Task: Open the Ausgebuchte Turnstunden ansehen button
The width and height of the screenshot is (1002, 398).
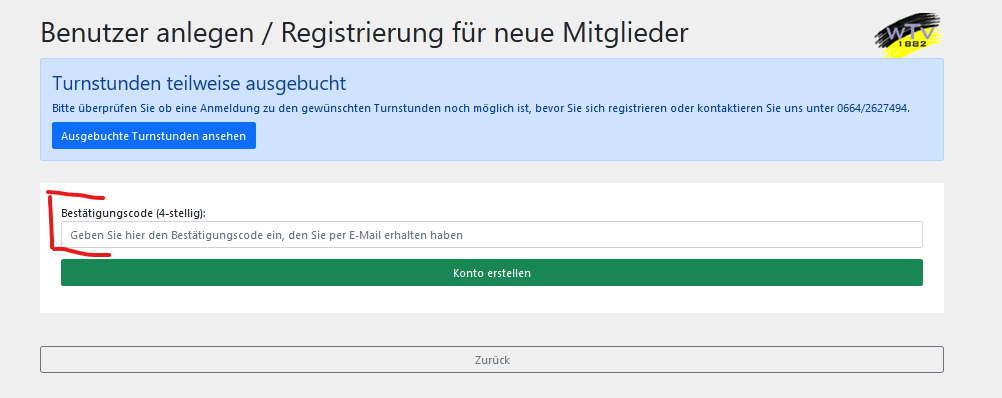Action: [153, 135]
